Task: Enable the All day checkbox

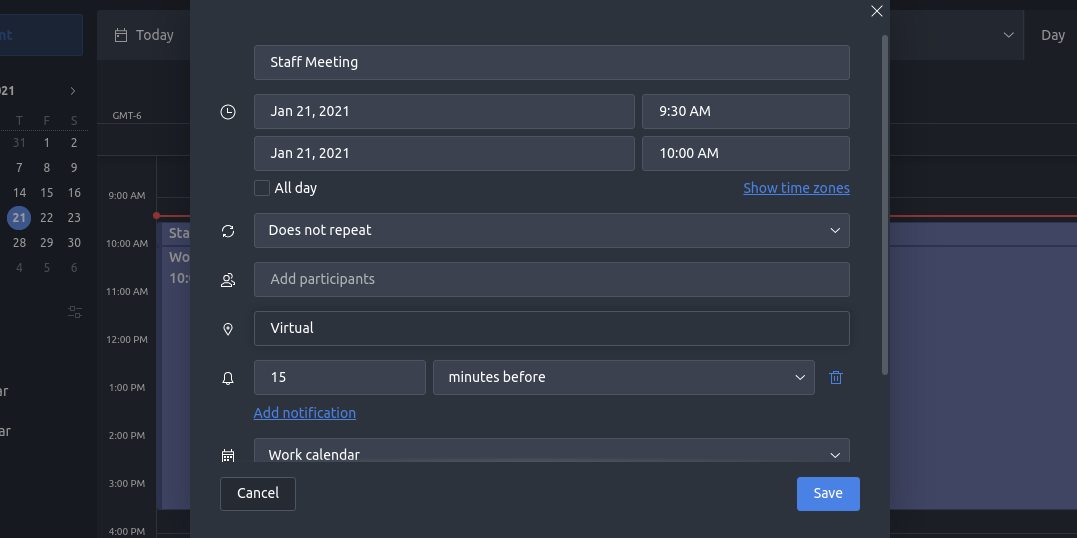Action: pyautogui.click(x=262, y=188)
